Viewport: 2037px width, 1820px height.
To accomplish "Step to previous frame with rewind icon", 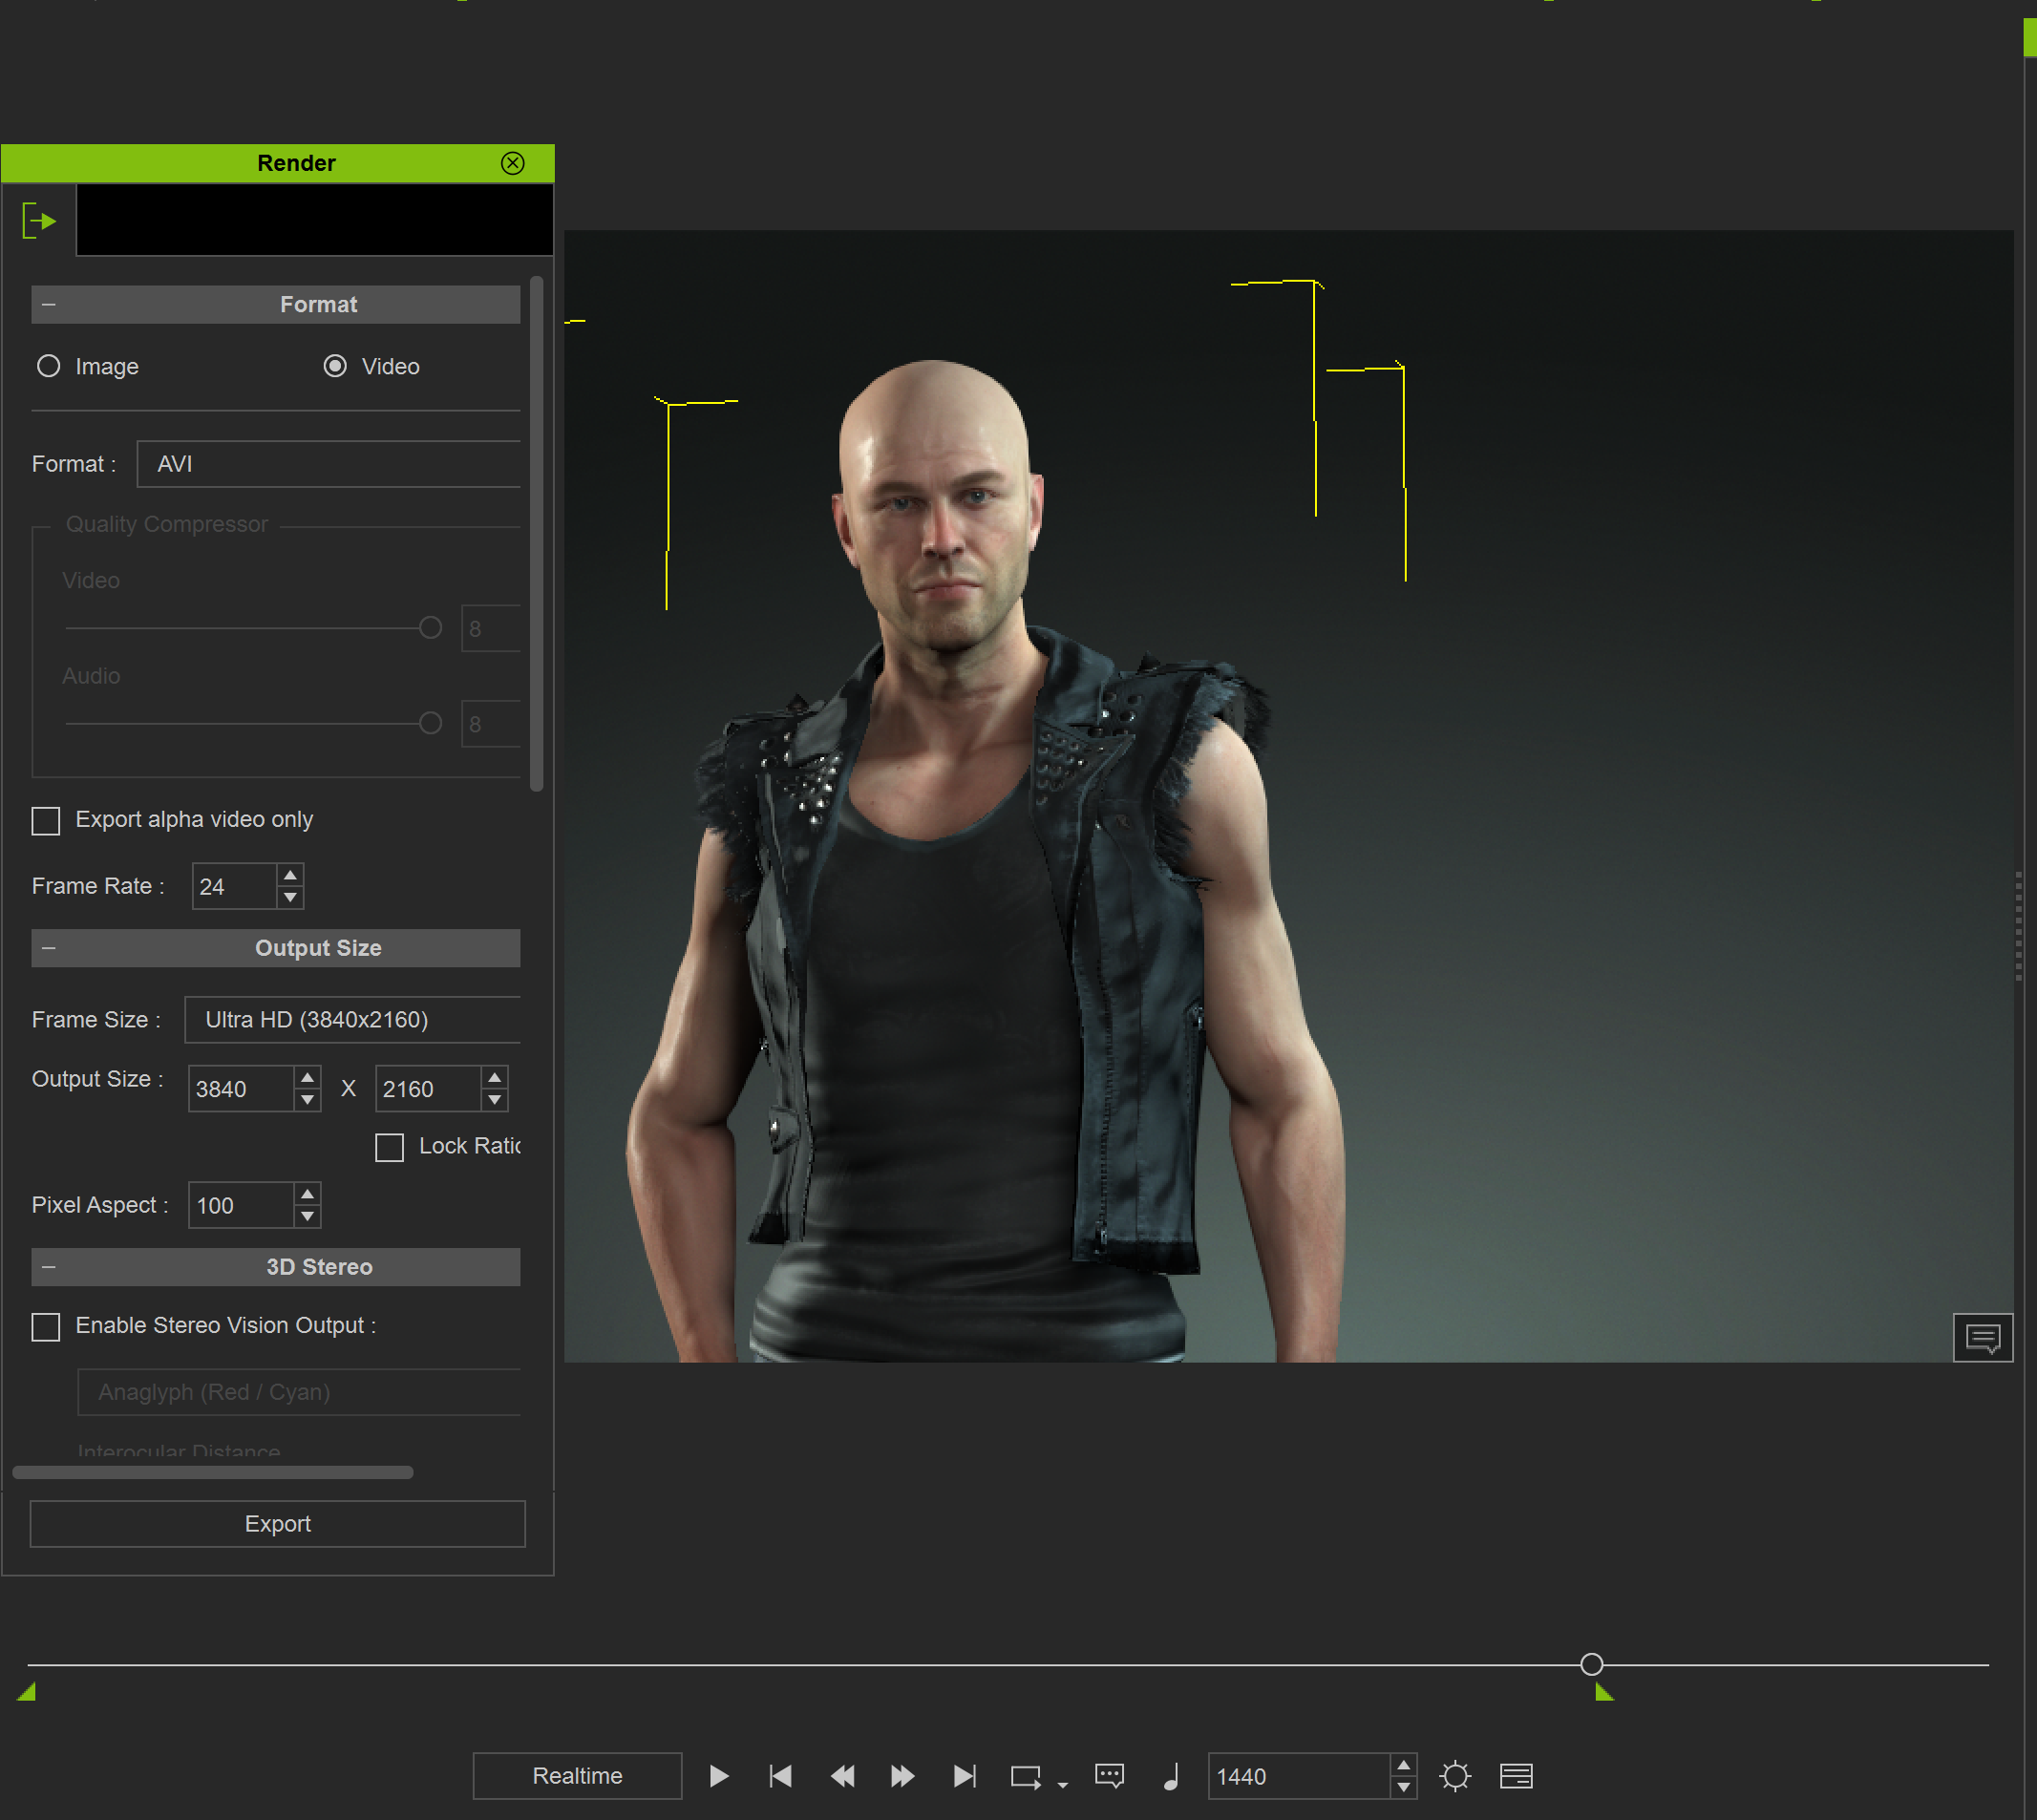I will 842,1776.
